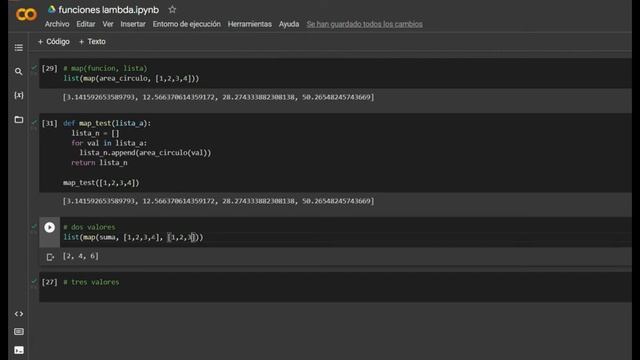Click 'return lista_n' line
The height and width of the screenshot is (360, 640).
(x=99, y=162)
